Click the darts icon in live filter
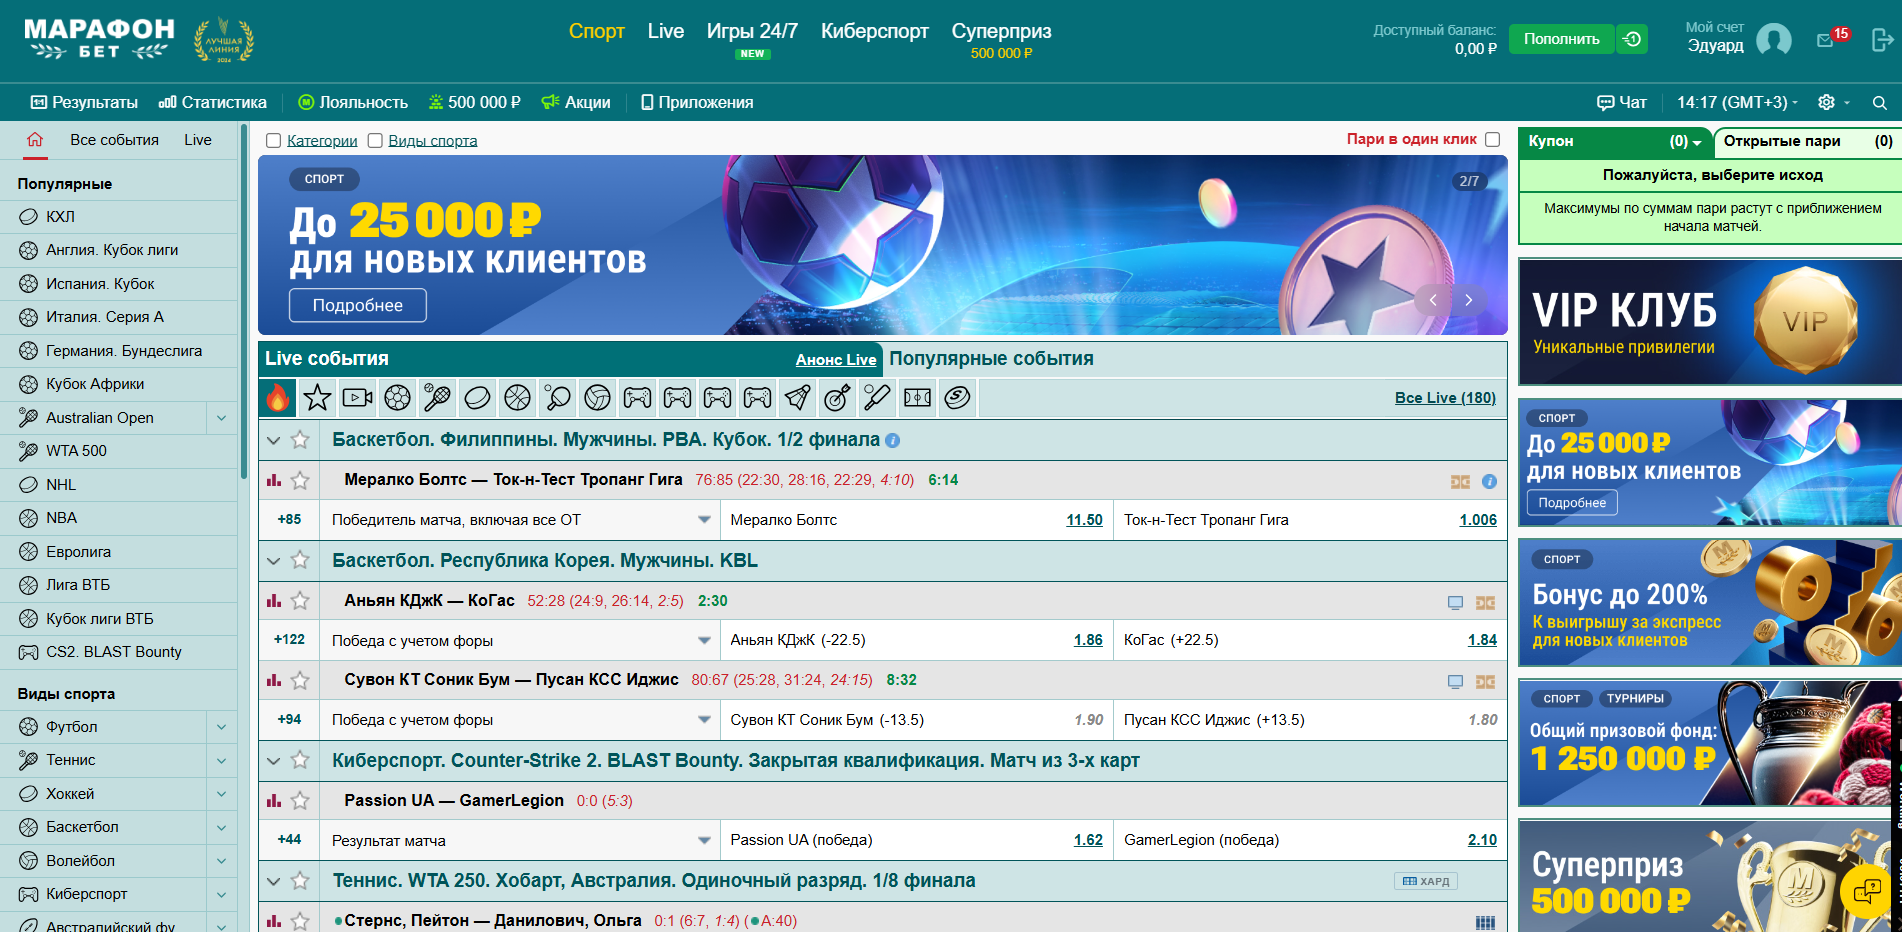The image size is (1902, 932). pyautogui.click(x=837, y=398)
